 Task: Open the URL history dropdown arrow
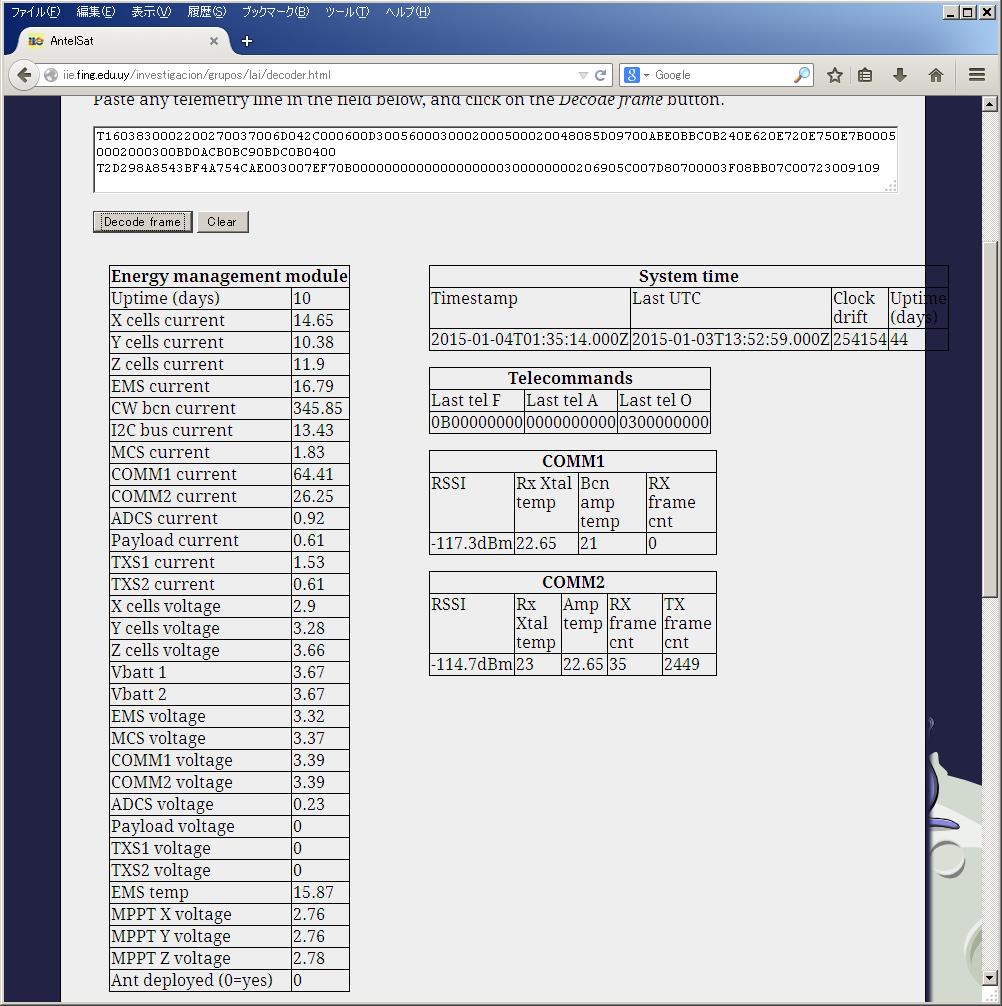[583, 75]
